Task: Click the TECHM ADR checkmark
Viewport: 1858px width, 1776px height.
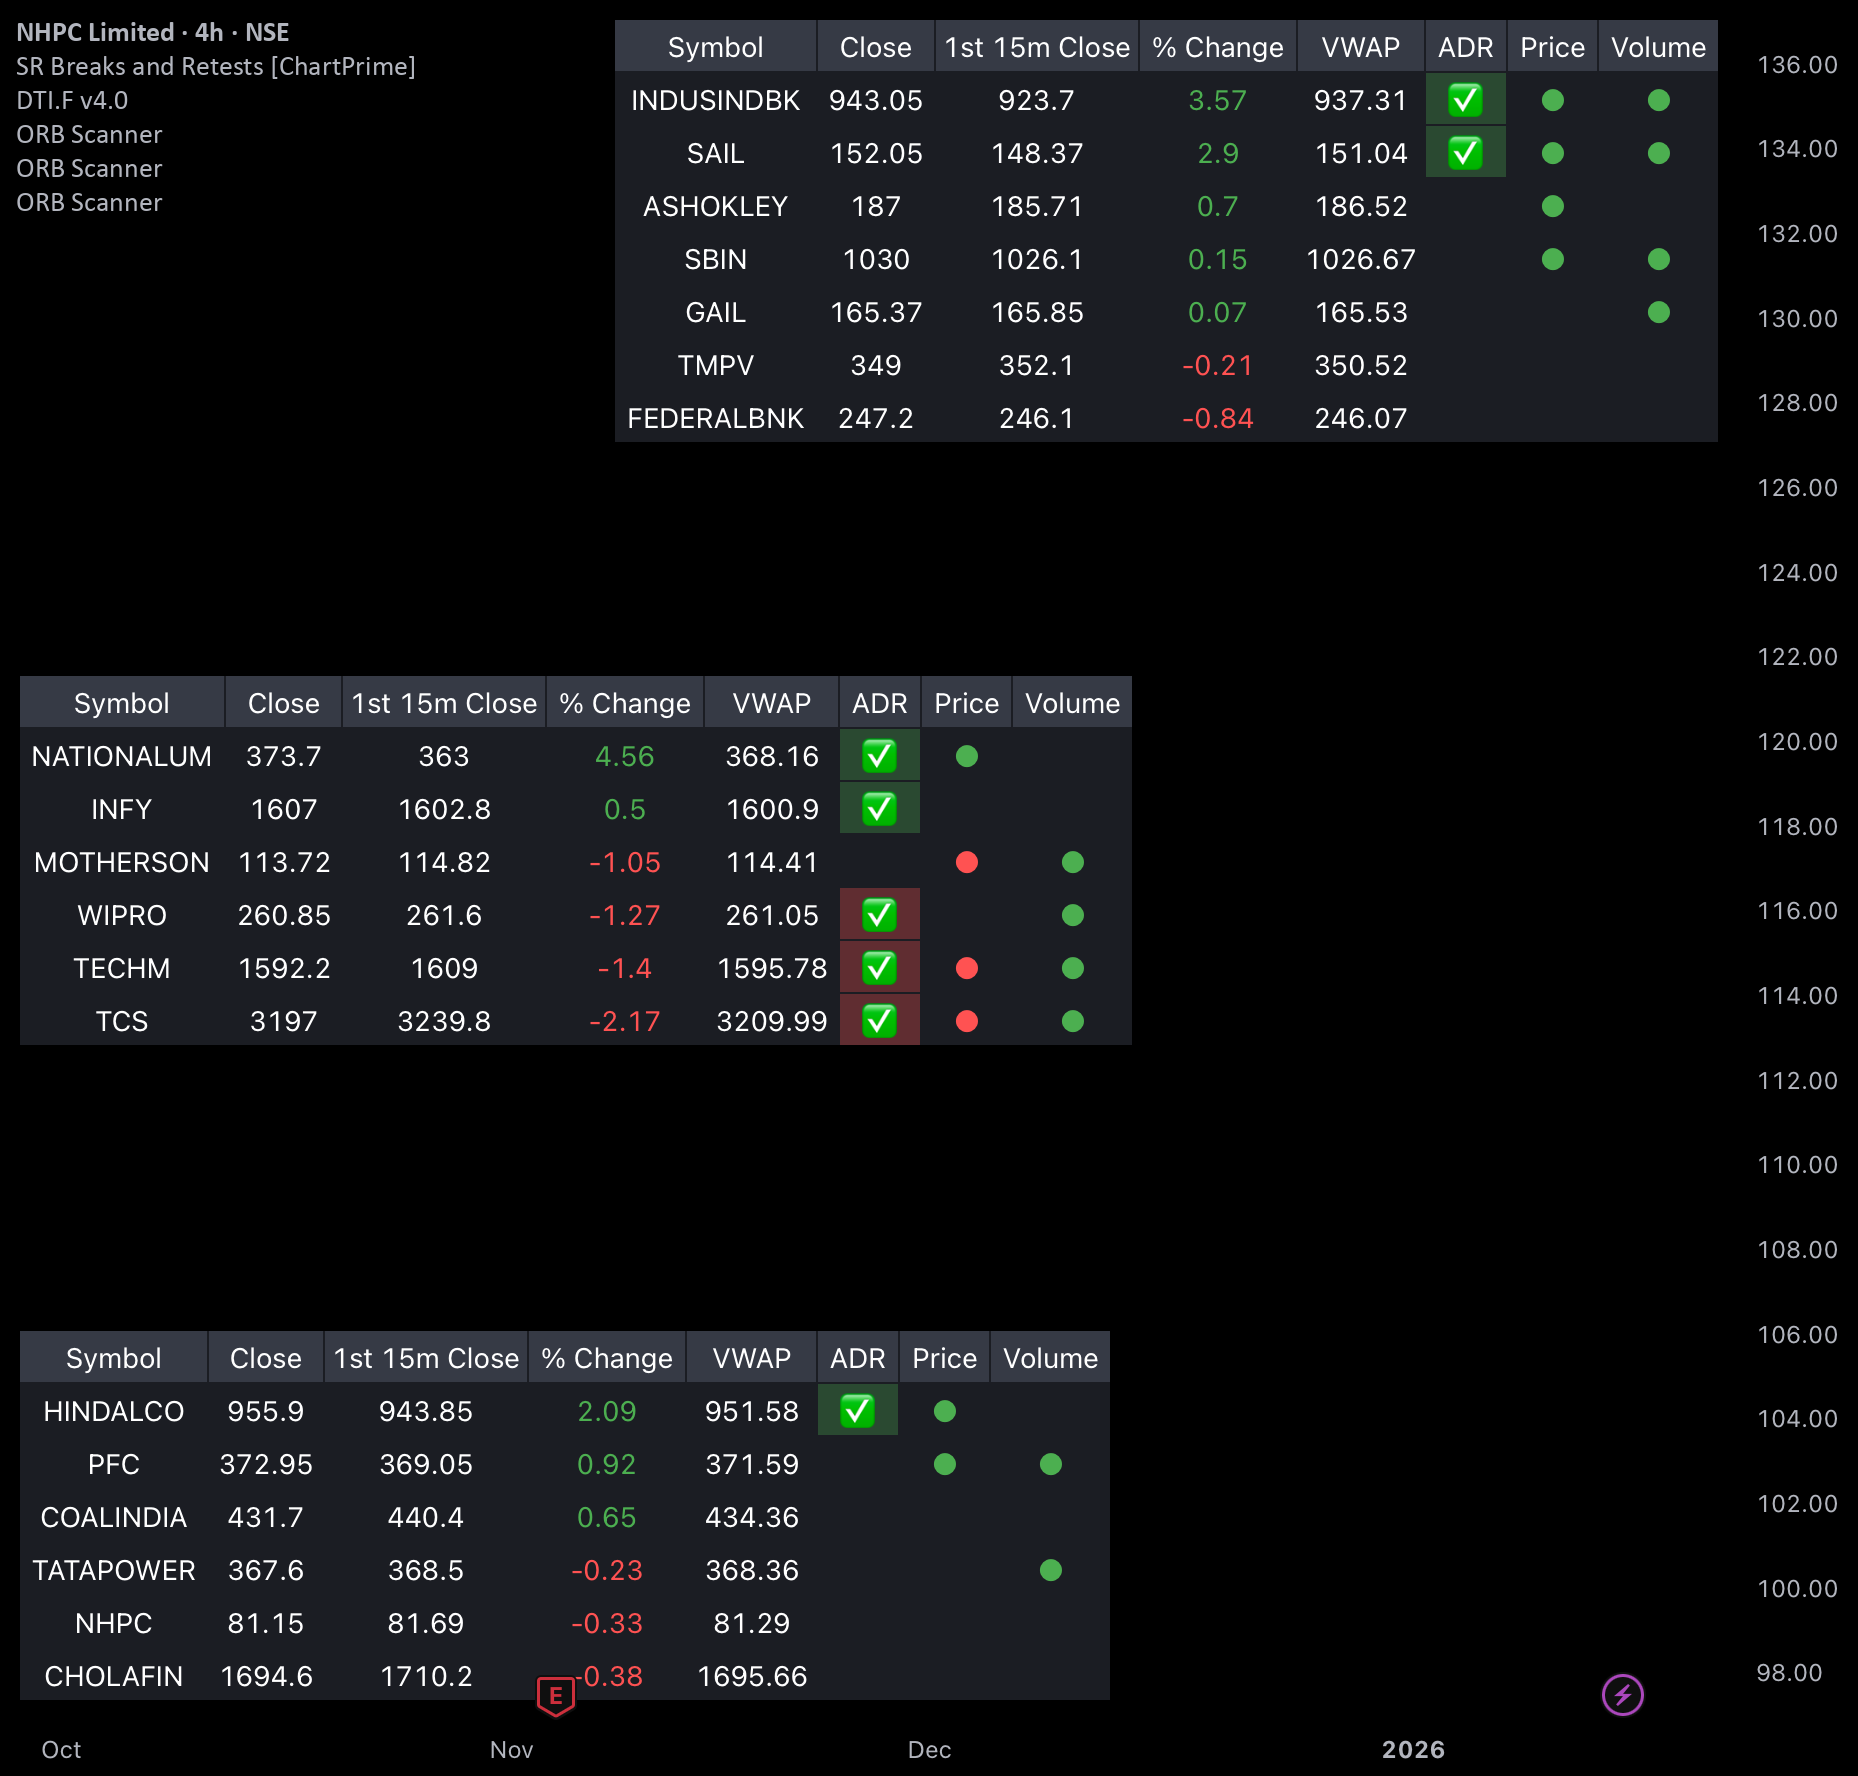Action: [879, 968]
